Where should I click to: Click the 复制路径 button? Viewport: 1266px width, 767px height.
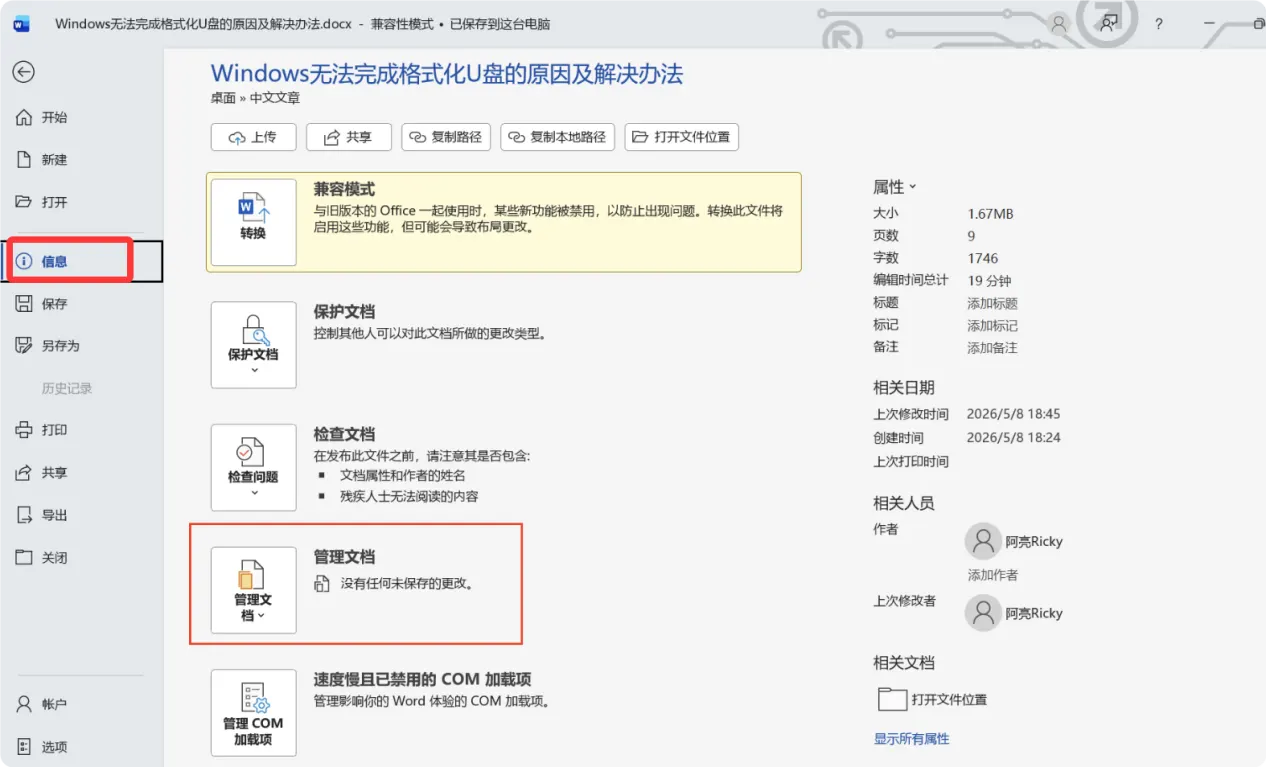445,137
